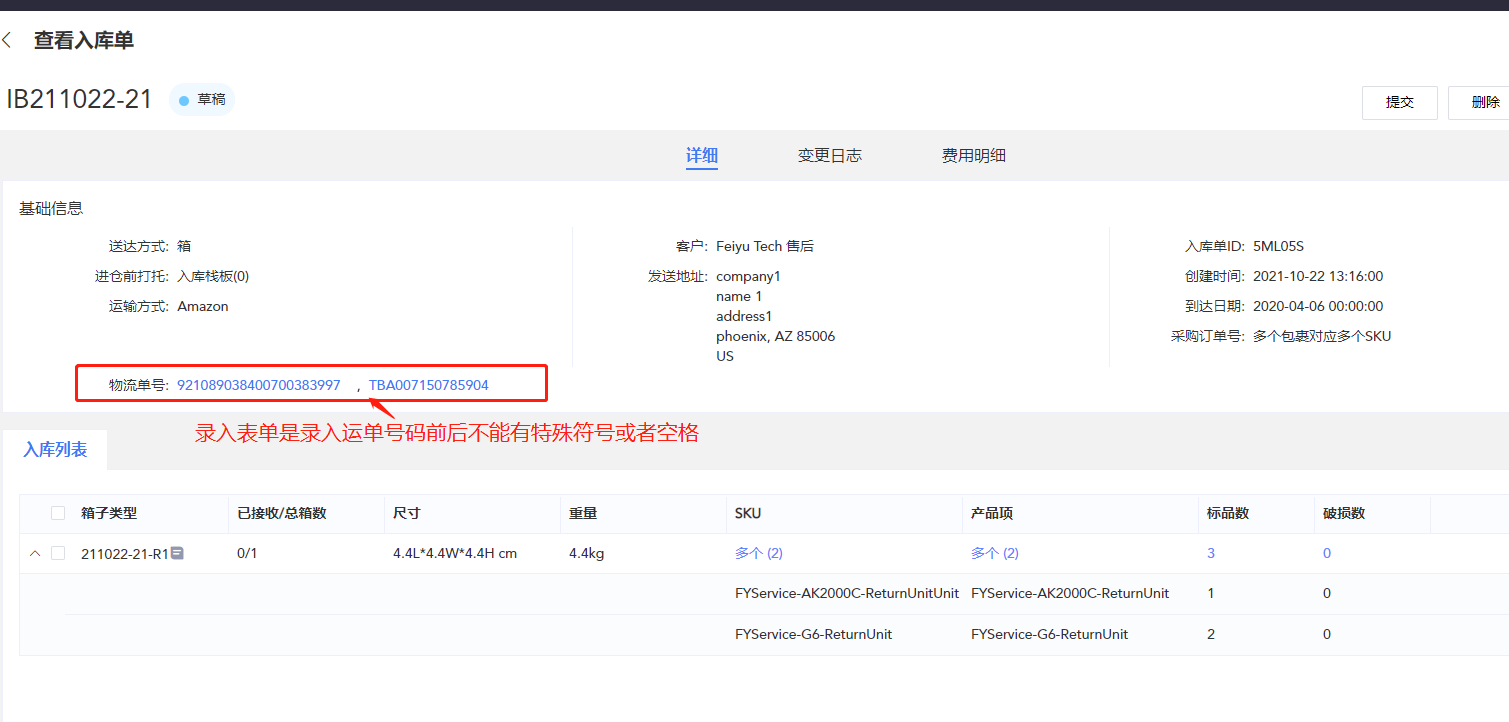Open tracking number 92108903840070038​3997 link

pos(259,385)
